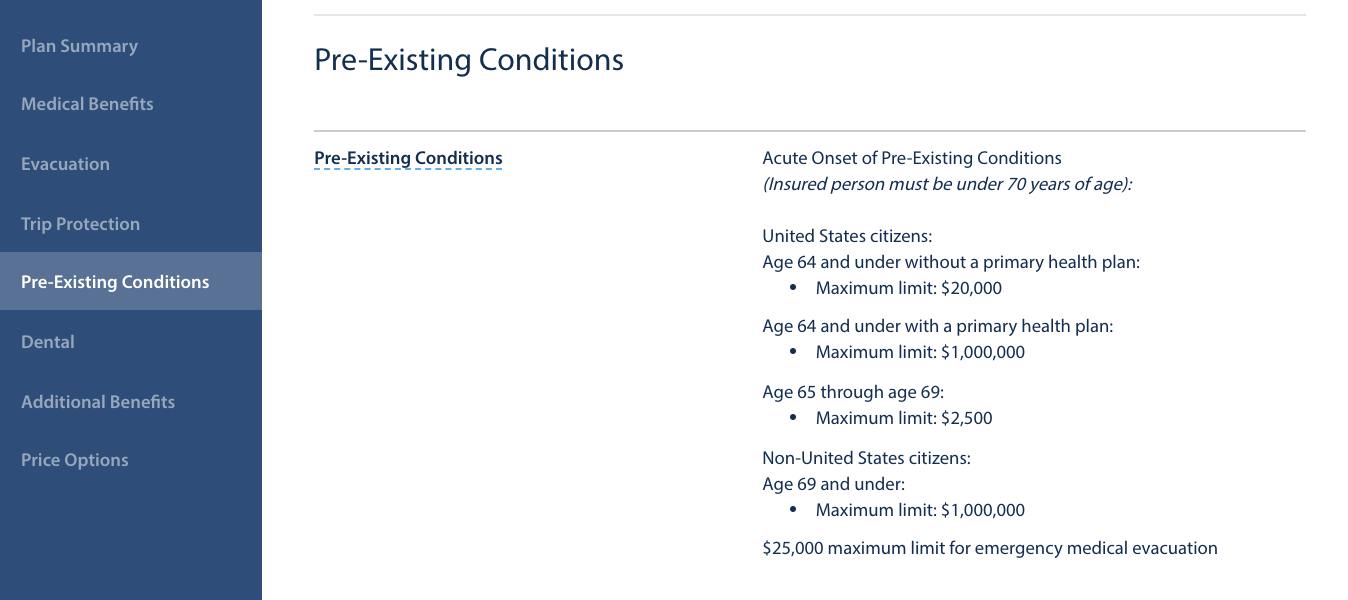Click the Non-United States citizens label
This screenshot has height=600, width=1348.
coord(866,458)
